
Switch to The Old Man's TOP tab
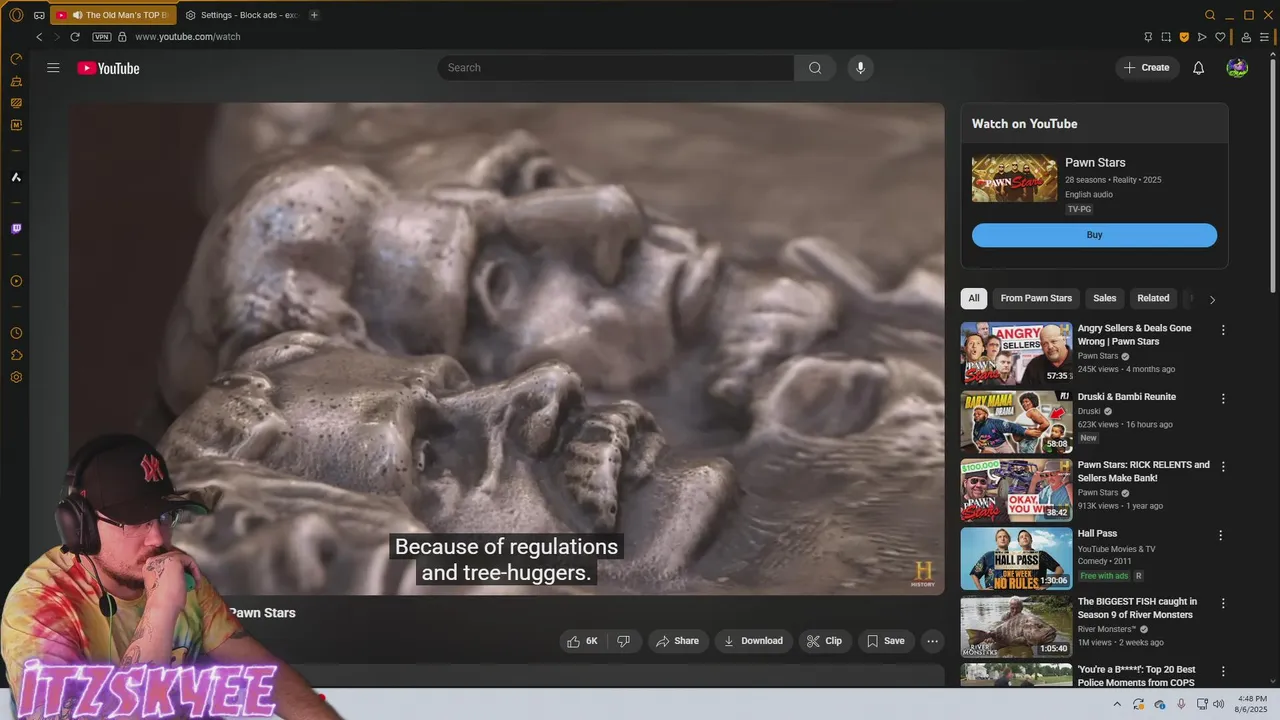tap(113, 15)
